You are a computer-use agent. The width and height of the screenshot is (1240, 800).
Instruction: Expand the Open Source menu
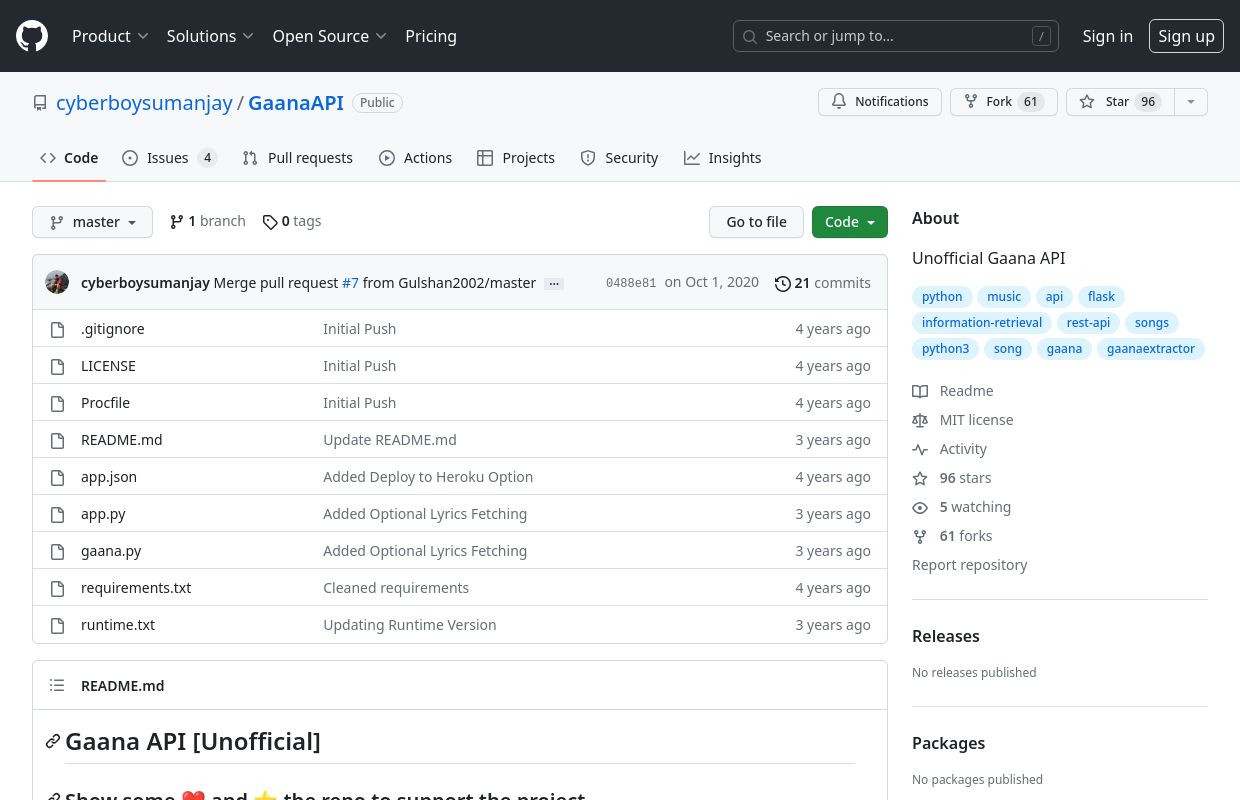pos(329,36)
